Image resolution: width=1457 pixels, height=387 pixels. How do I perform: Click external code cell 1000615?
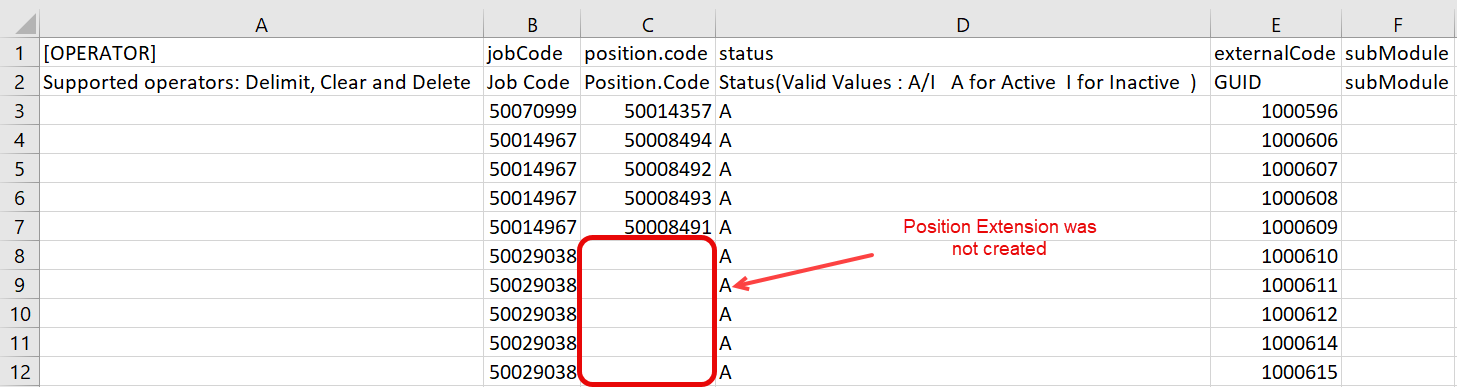(1276, 373)
